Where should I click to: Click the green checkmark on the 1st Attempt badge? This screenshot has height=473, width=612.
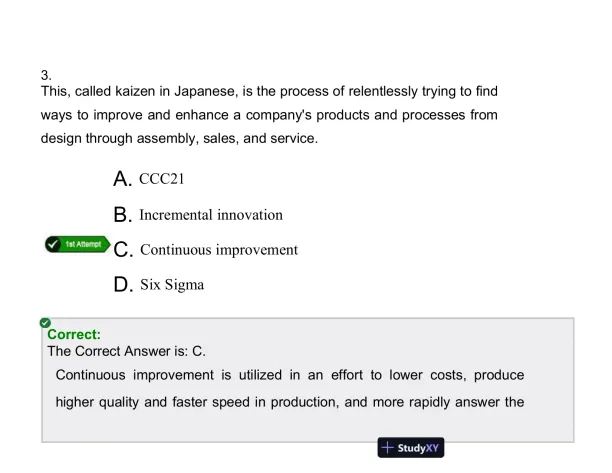tap(54, 244)
